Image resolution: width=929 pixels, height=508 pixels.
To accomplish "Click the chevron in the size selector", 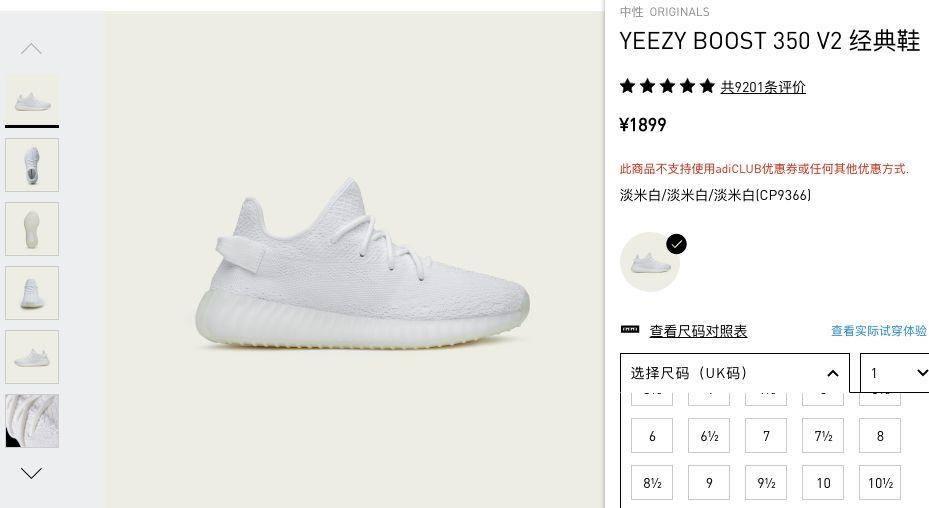I will coord(832,373).
